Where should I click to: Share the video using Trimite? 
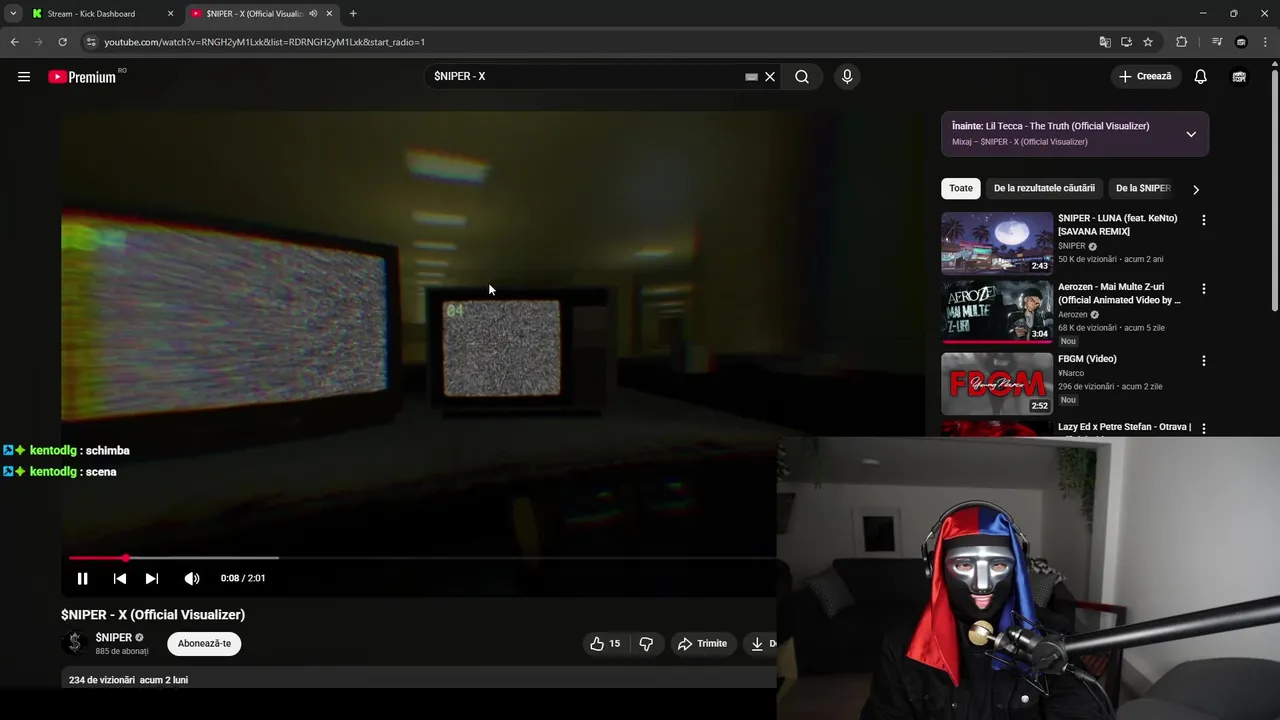pyautogui.click(x=702, y=644)
